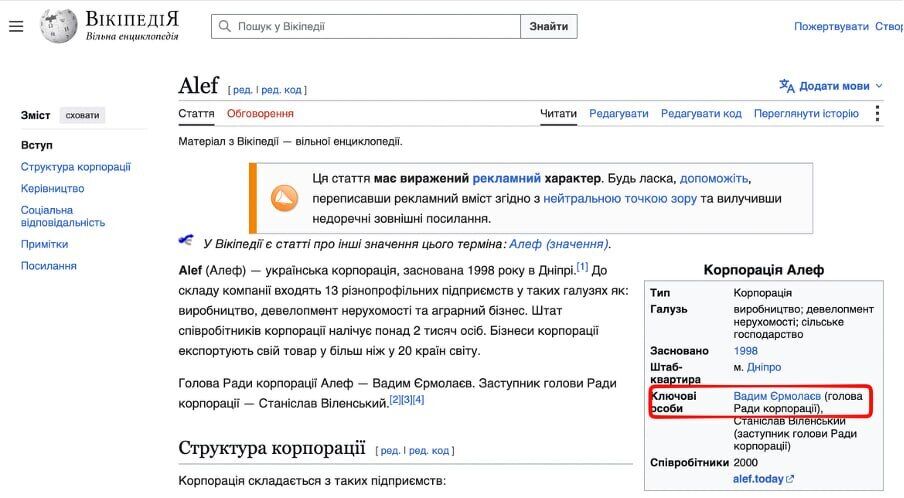Open the Редагувати код tab
This screenshot has height=498, width=904.
[701, 114]
